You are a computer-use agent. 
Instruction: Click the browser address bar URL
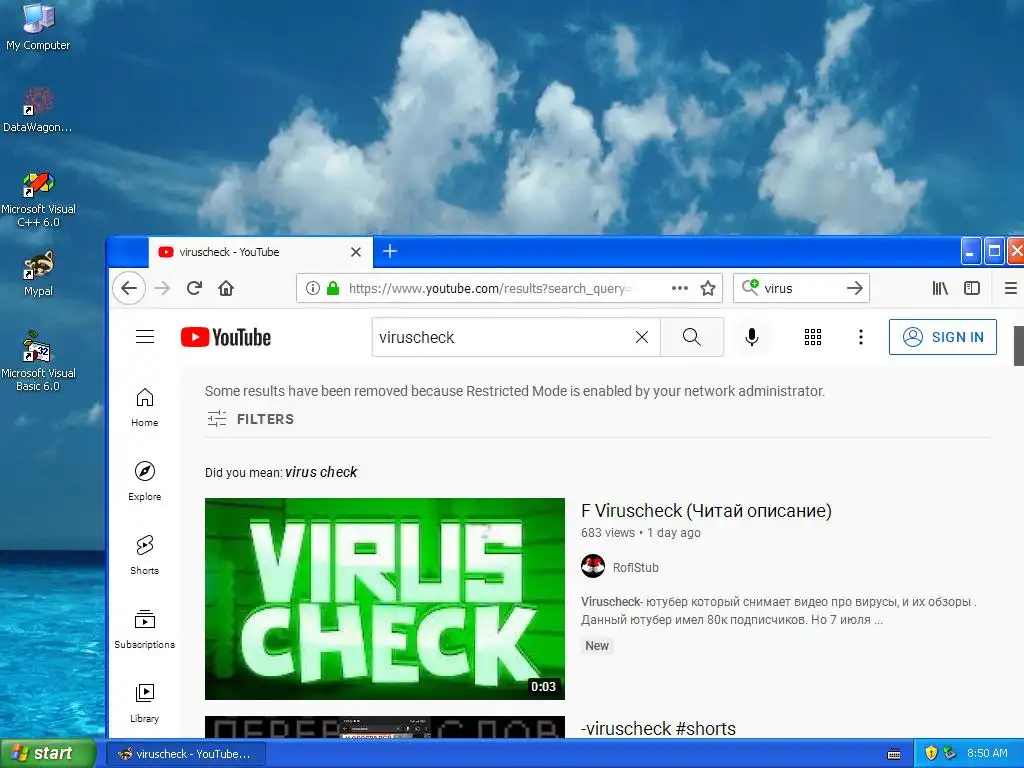(x=490, y=288)
